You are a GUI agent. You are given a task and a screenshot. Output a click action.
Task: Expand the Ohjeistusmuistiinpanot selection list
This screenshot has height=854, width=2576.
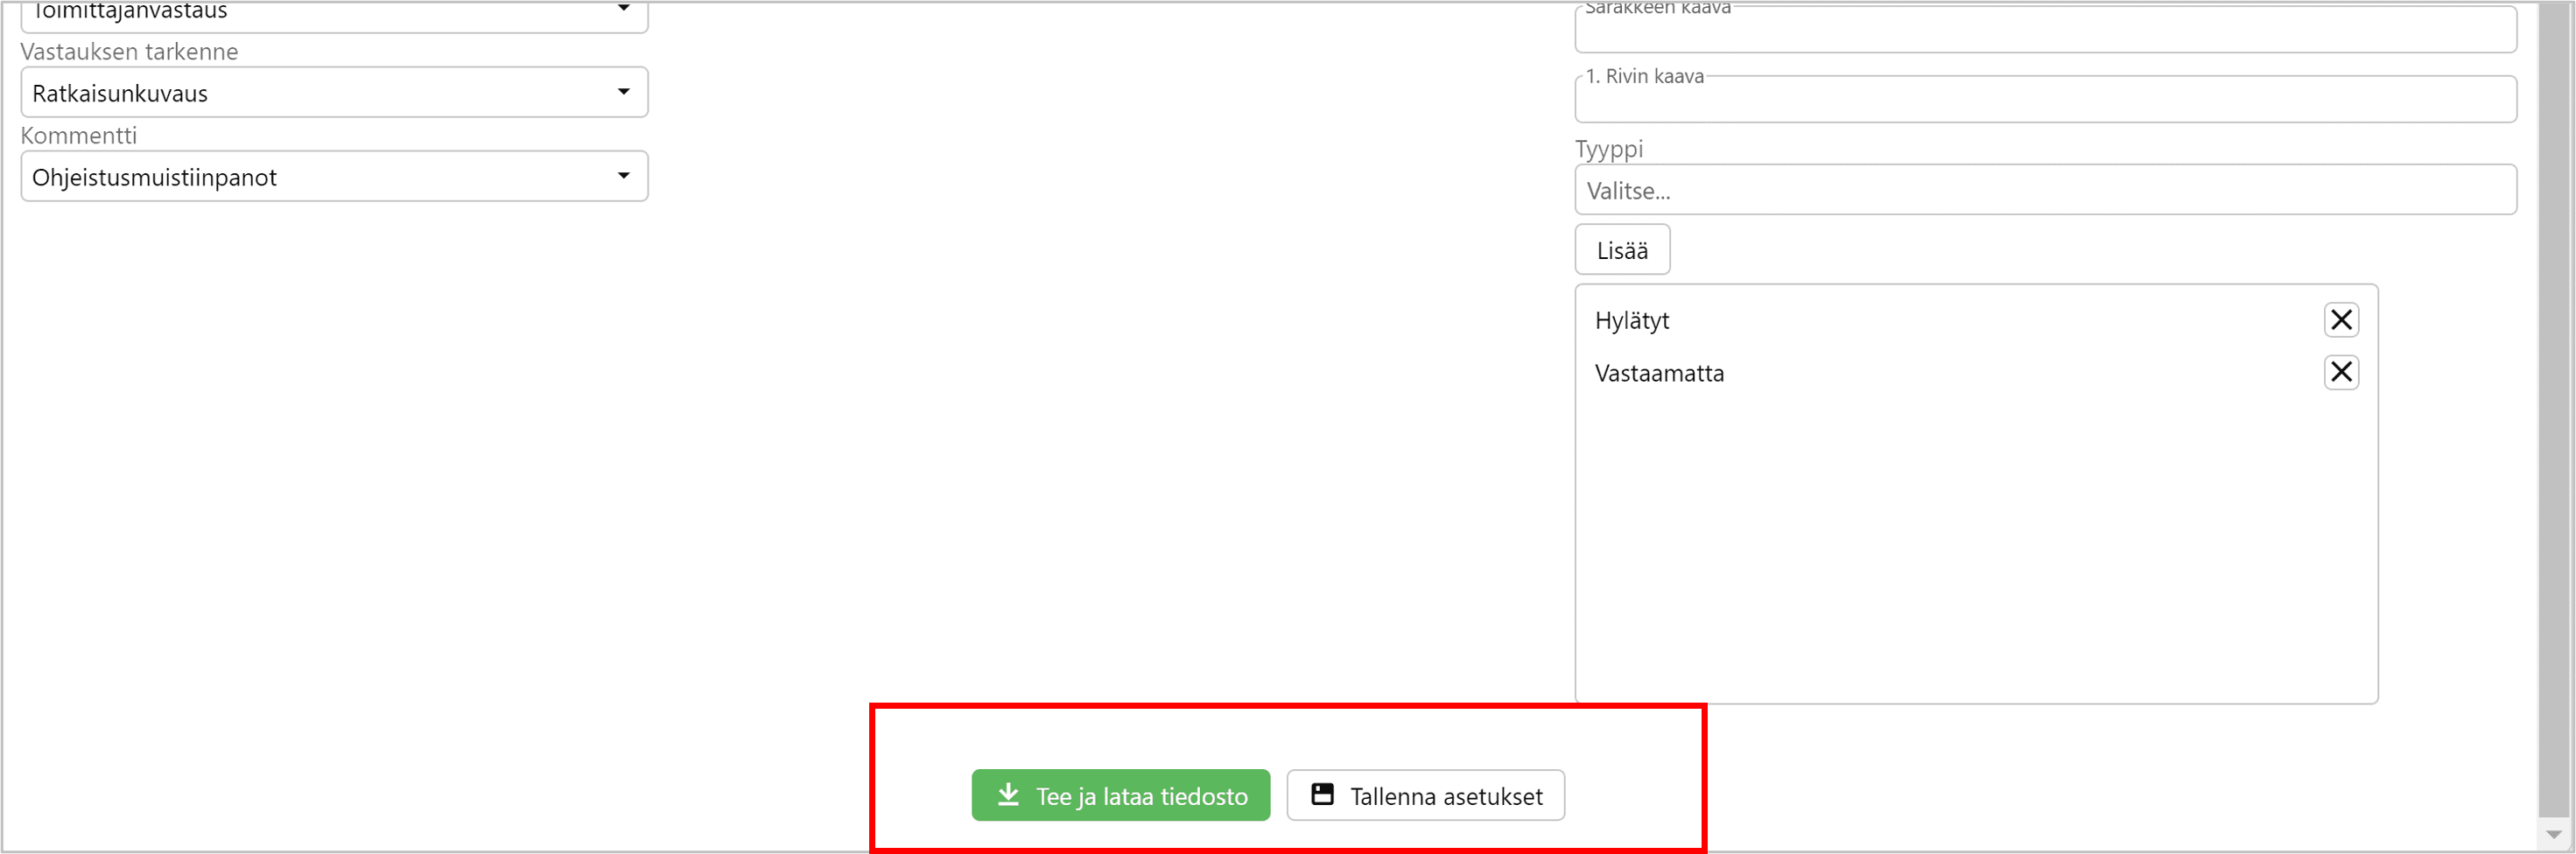coord(320,177)
